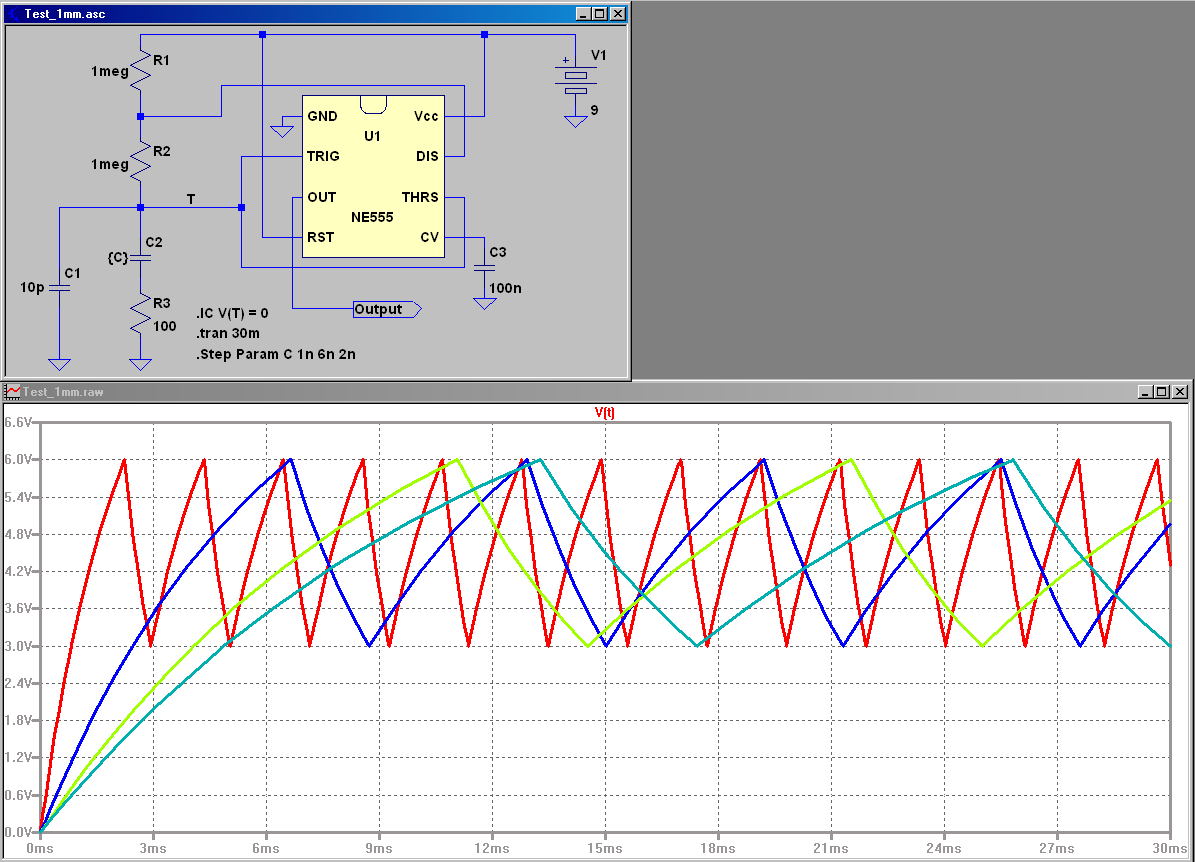Select the Output net flag

coord(387,309)
